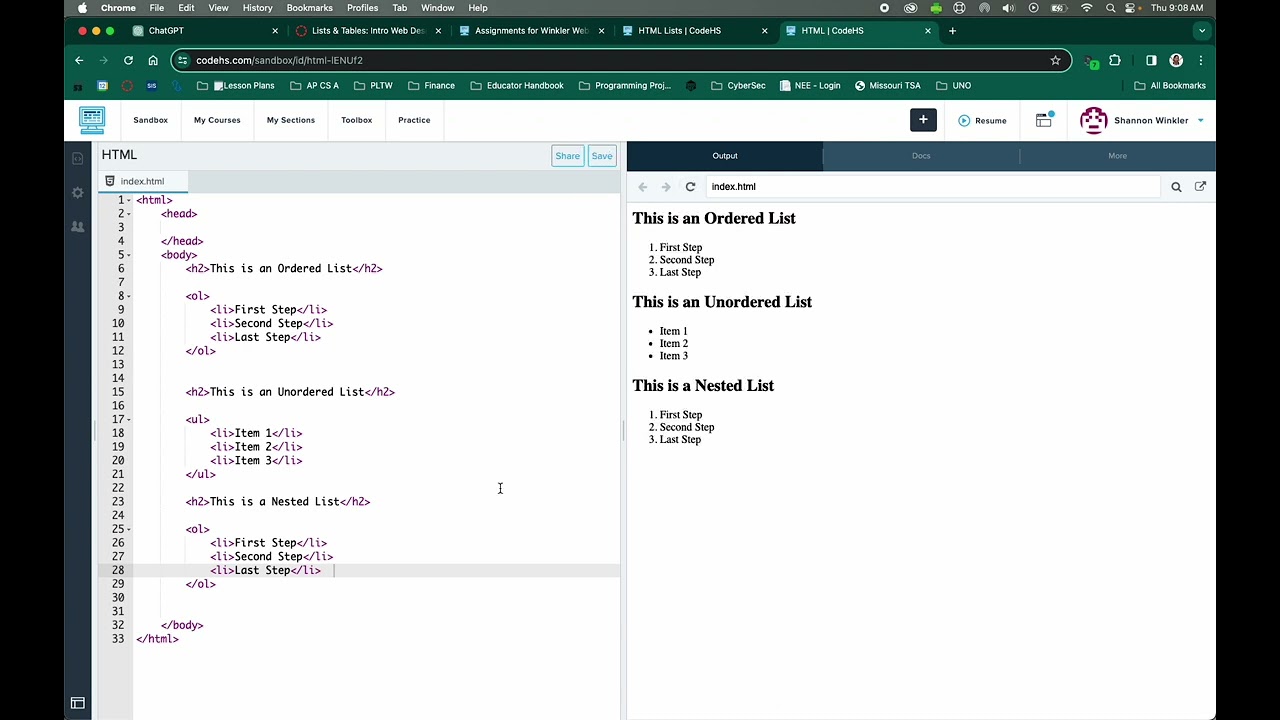Click the Share button

[567, 156]
